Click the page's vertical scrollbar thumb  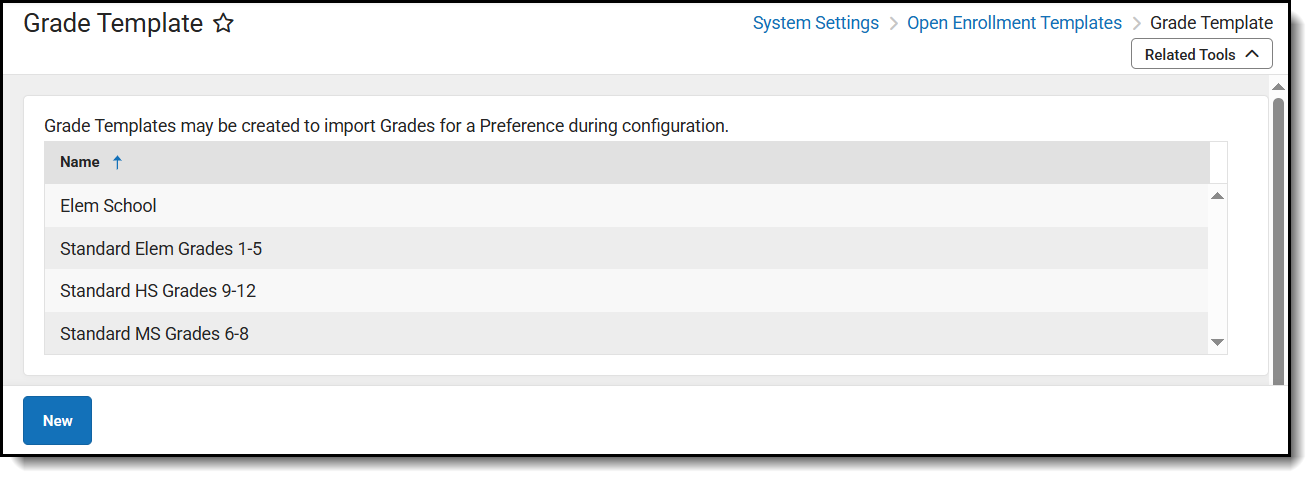pos(1278,240)
